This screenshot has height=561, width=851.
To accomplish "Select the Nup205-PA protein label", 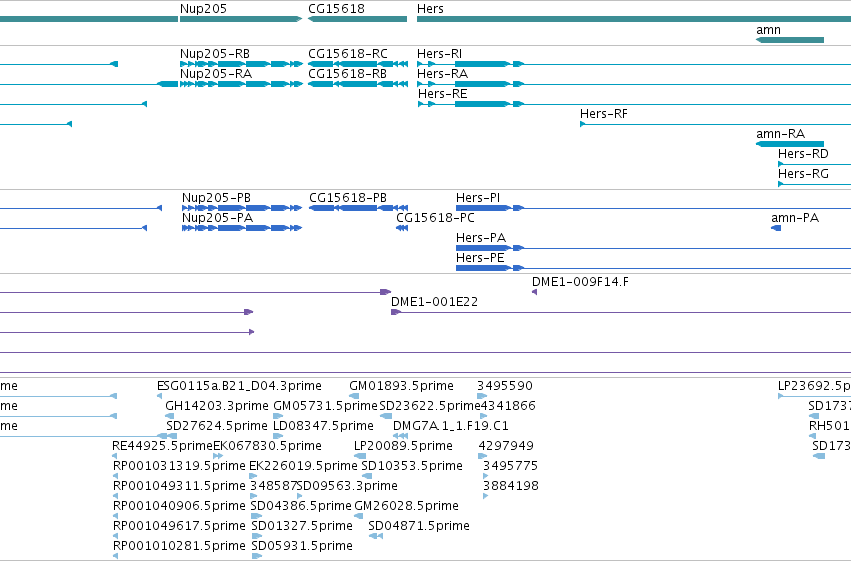I will click(x=217, y=218).
